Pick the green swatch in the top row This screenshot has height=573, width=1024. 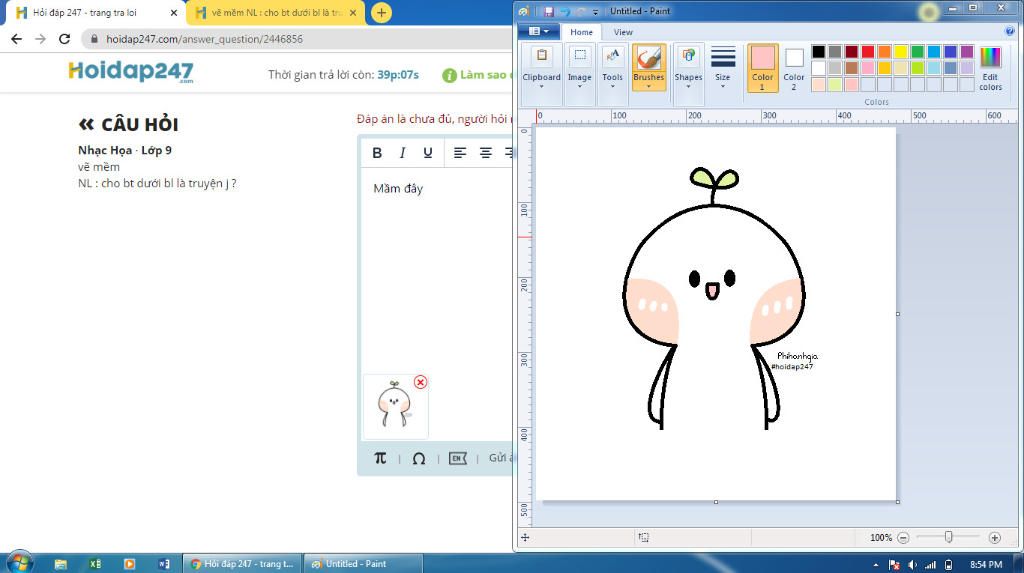pos(918,52)
